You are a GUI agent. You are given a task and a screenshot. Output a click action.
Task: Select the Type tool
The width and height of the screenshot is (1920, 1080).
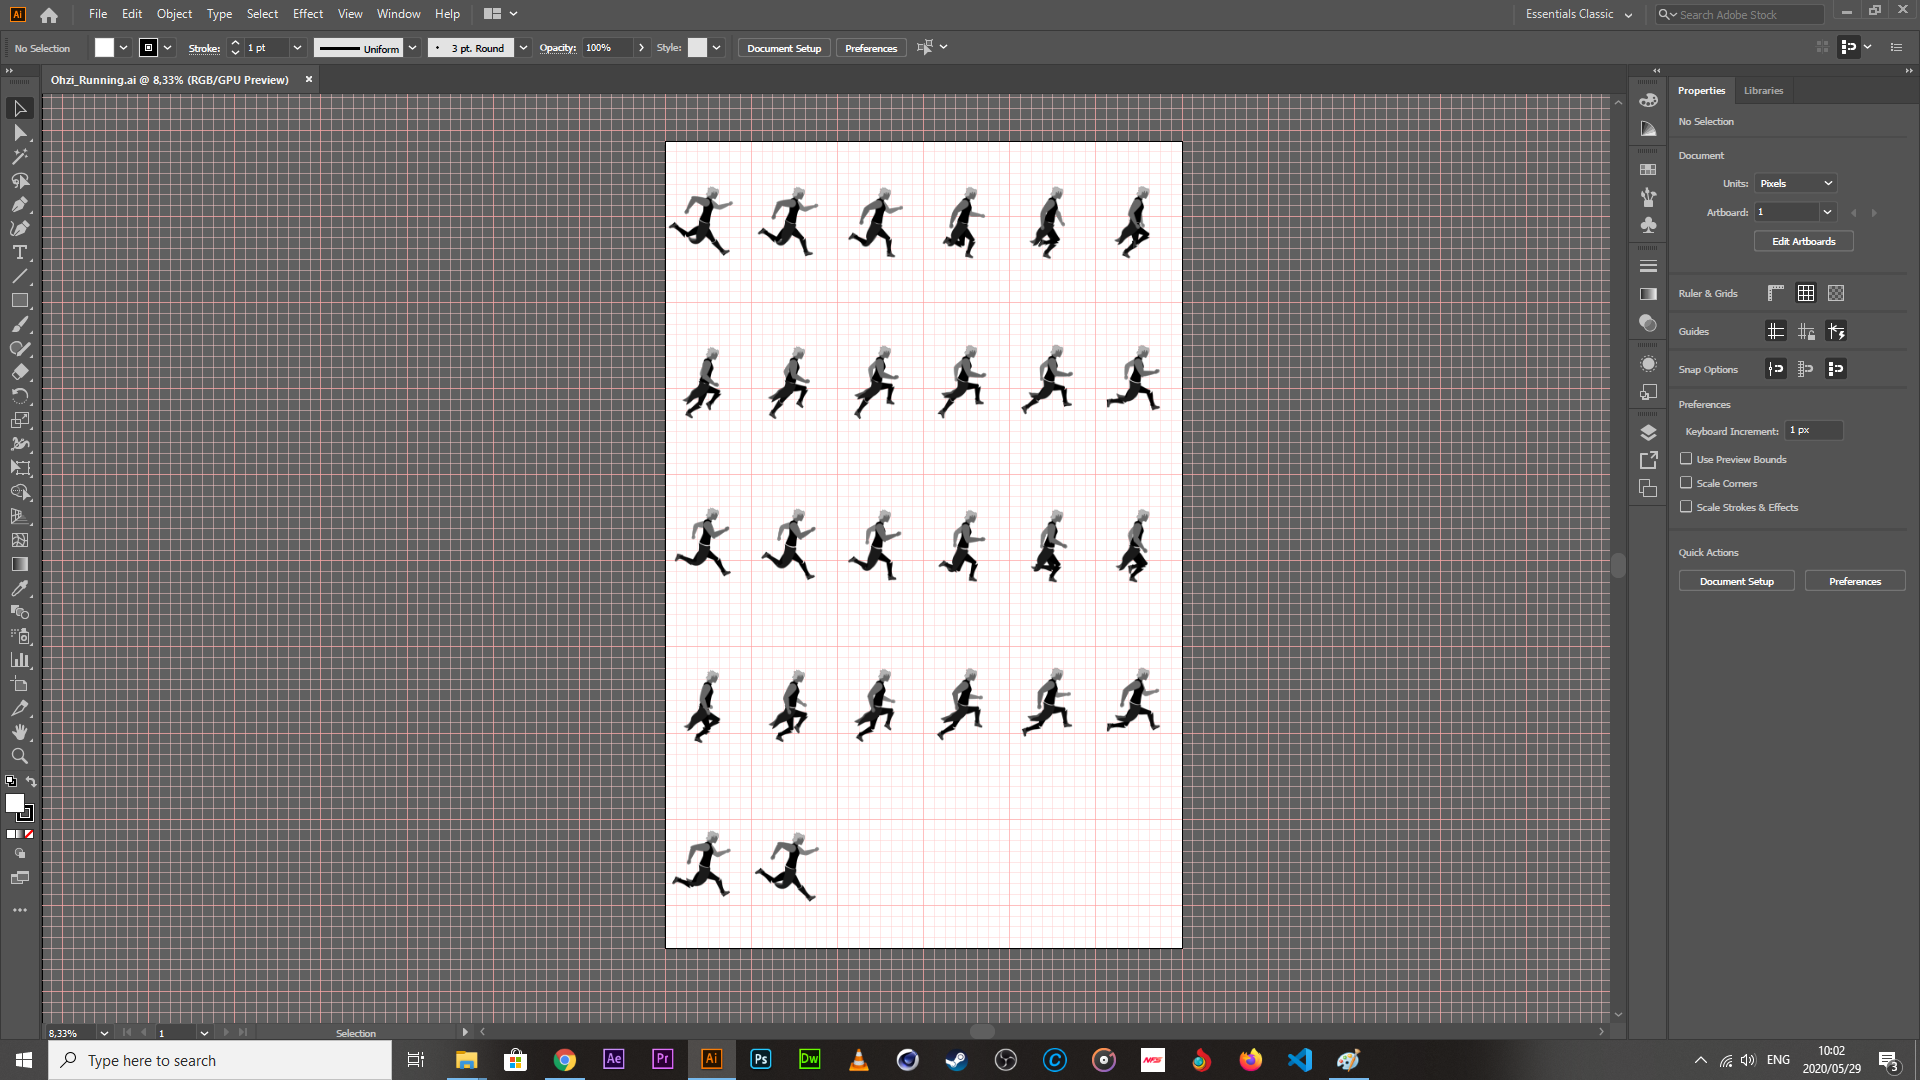(19, 252)
